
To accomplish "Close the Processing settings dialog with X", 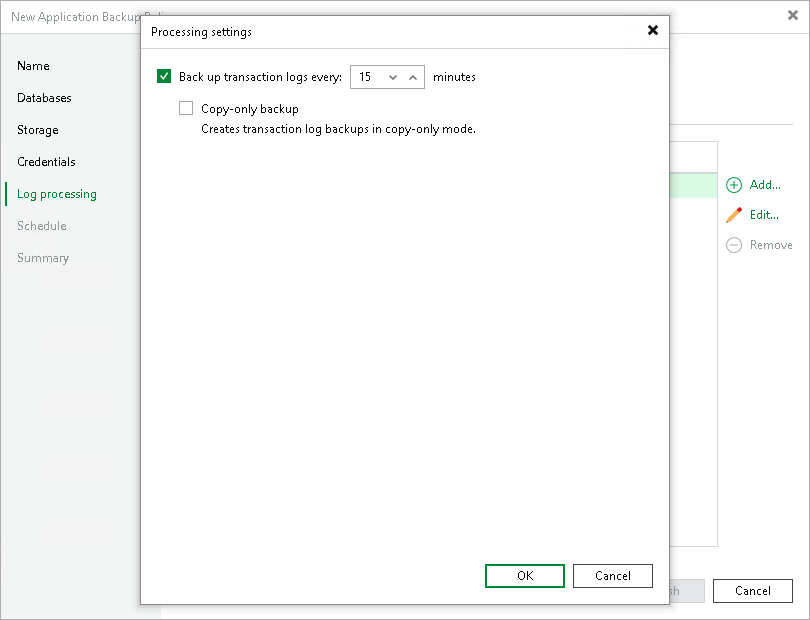I will (x=653, y=31).
